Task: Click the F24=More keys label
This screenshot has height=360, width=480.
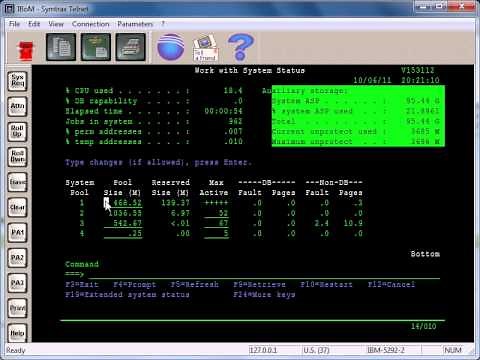Action: (264, 295)
